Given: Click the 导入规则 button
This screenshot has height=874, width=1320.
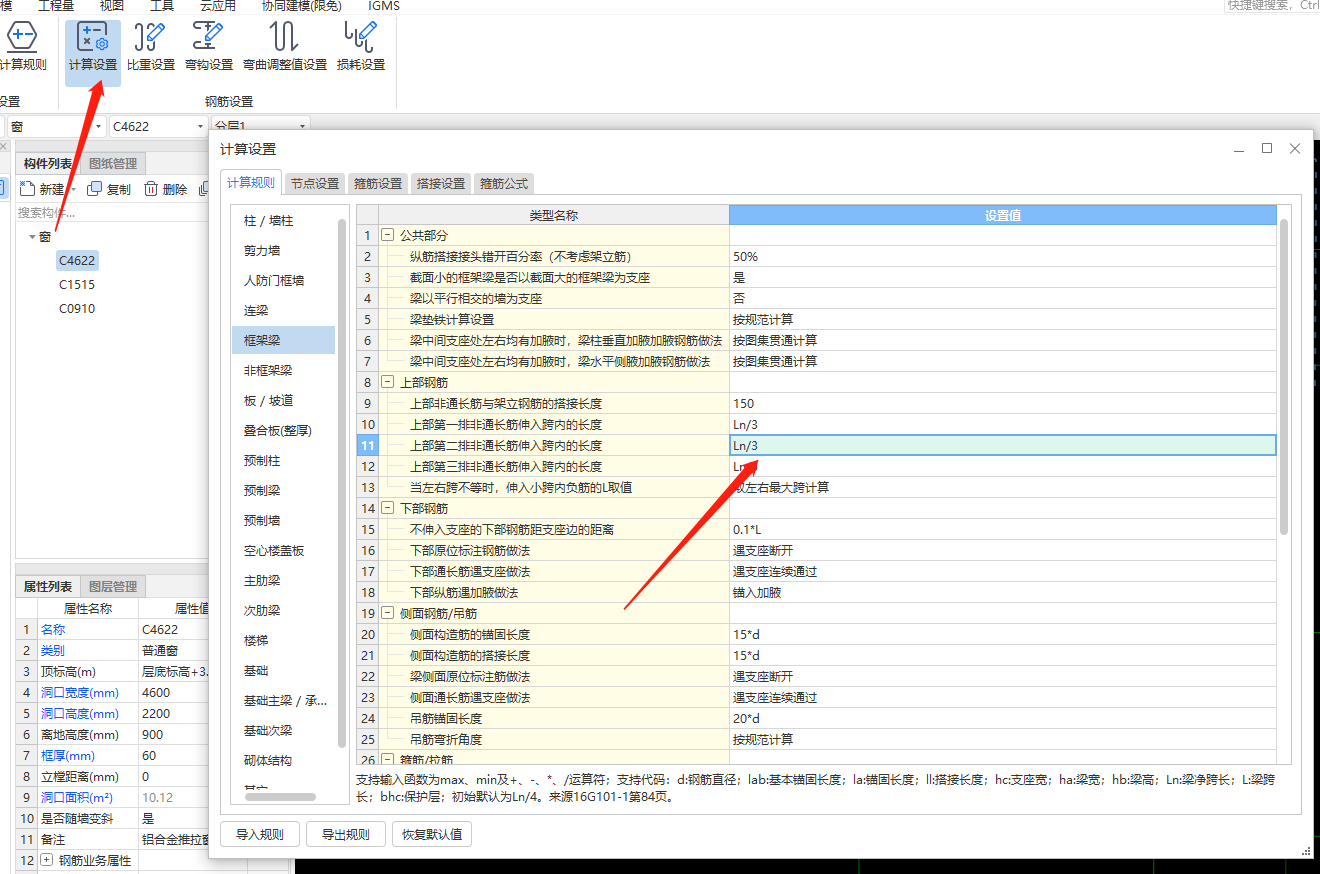Looking at the screenshot, I should [x=260, y=834].
